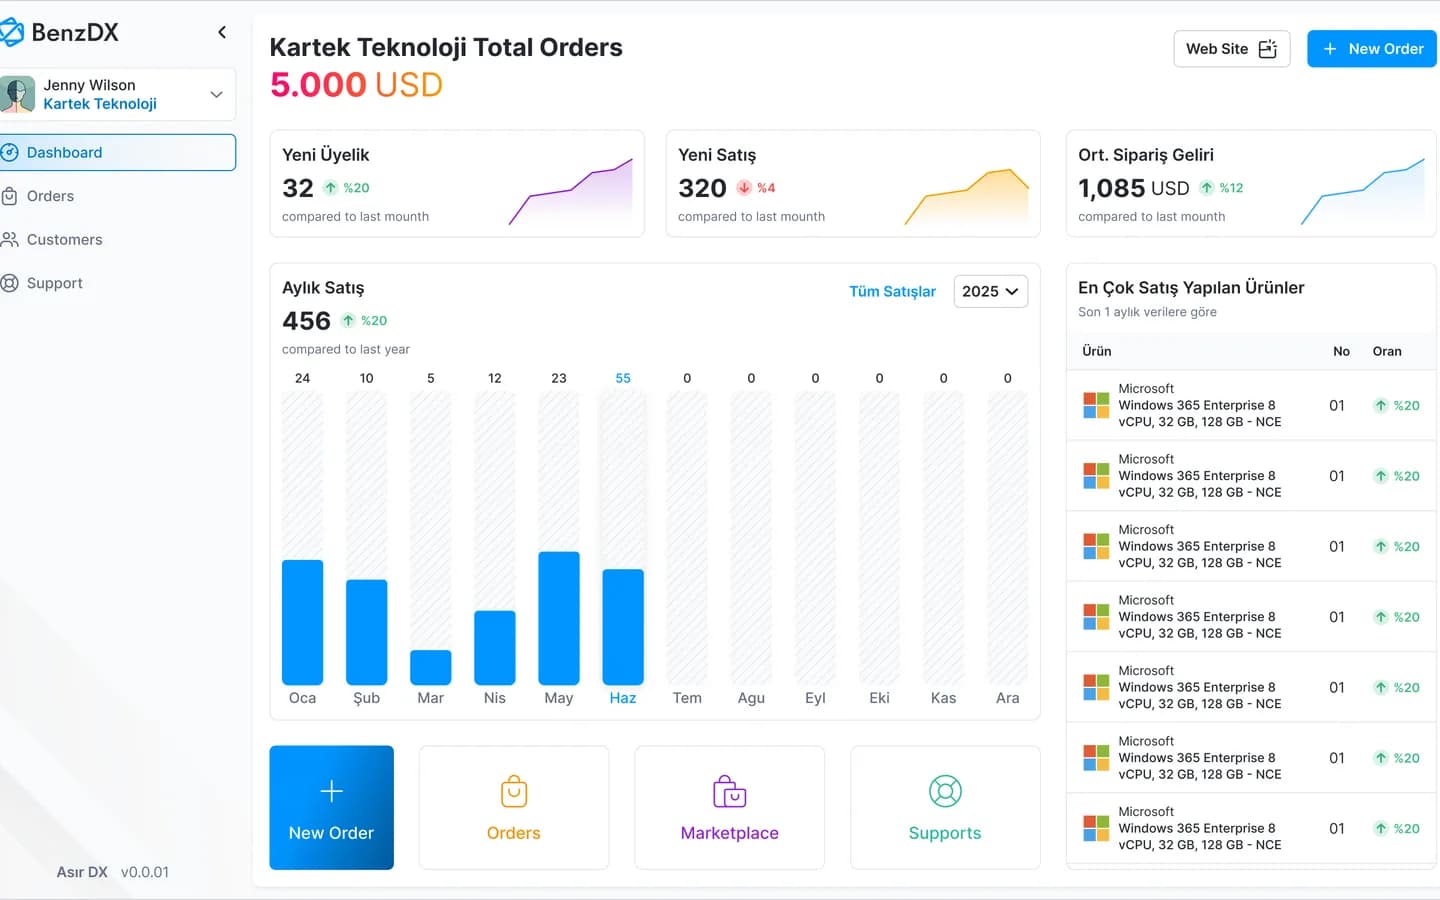The image size is (1440, 900).
Task: Click the BenzDX logo icon
Action: click(x=11, y=33)
